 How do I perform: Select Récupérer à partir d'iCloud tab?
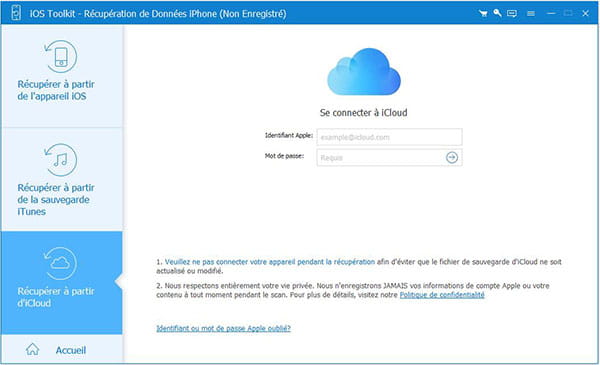[62, 282]
